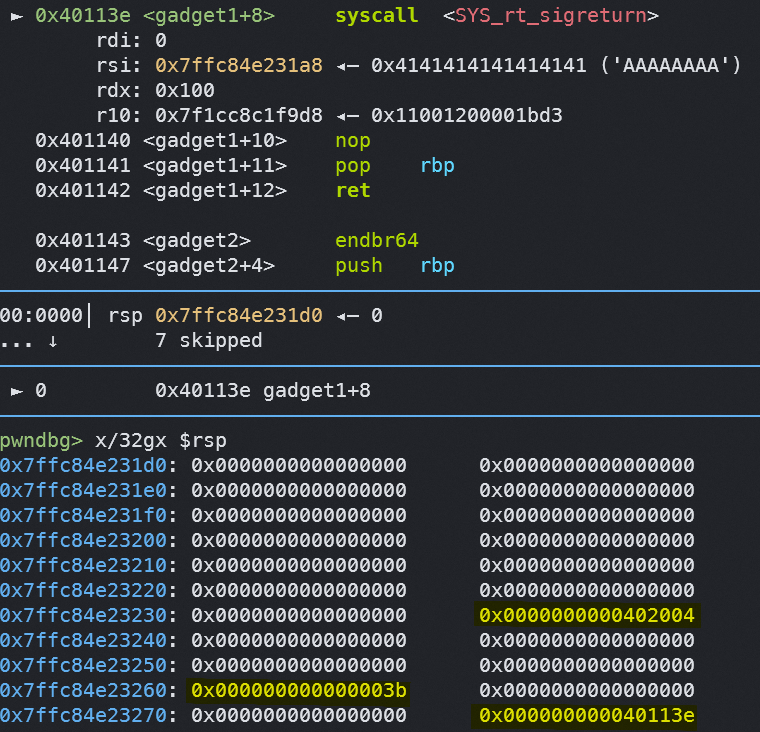
Task: Click the backtrace frame arrow marker
Action: click(x=17, y=391)
